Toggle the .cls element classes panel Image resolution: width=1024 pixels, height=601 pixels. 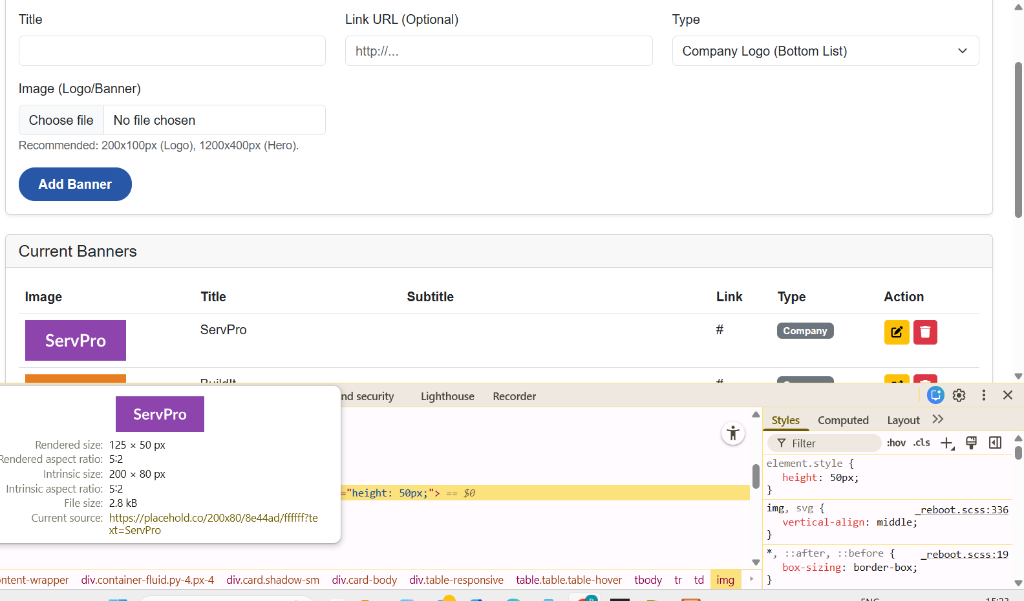tap(921, 443)
